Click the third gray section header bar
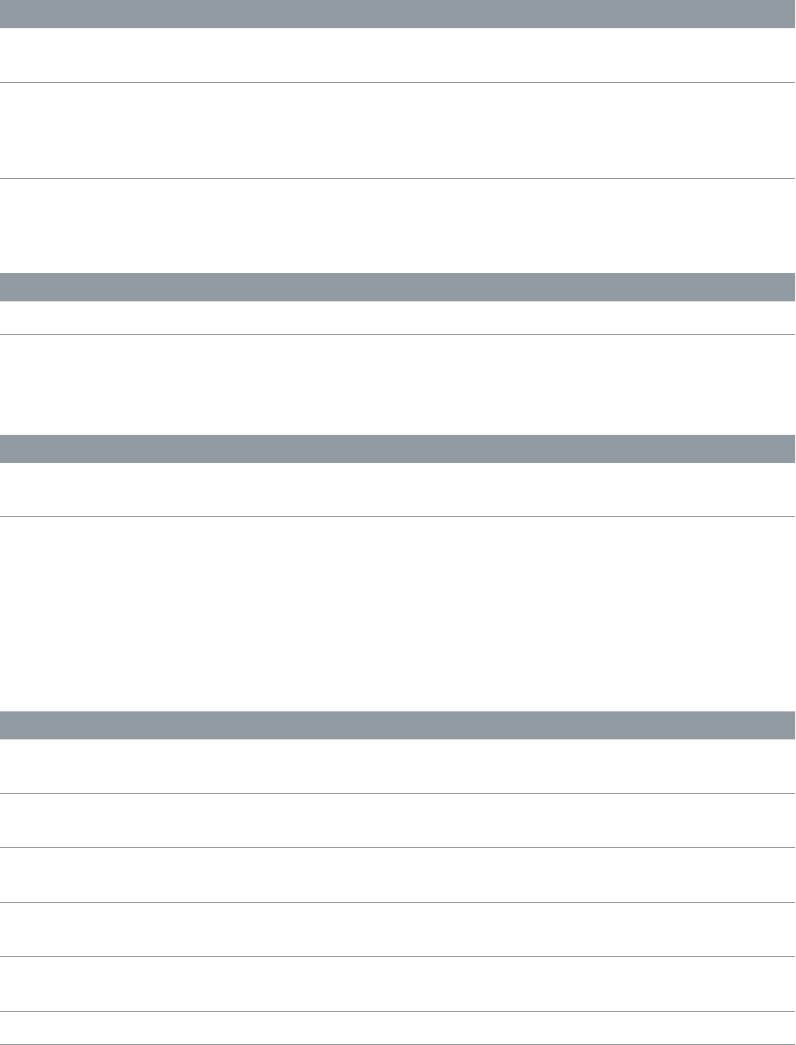The image size is (796, 1045). 398,448
